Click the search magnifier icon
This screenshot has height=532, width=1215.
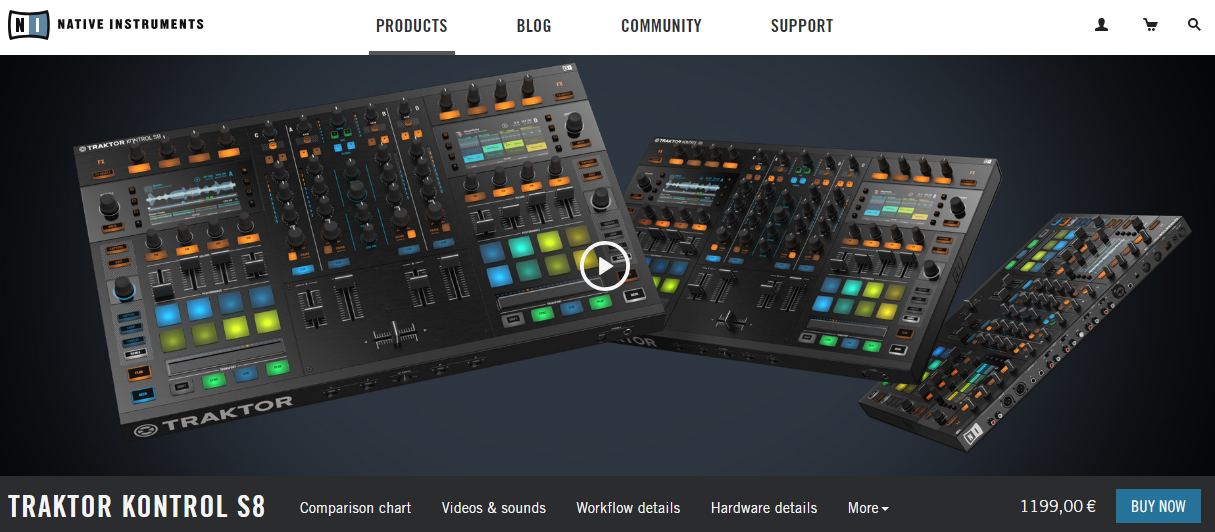tap(1194, 25)
